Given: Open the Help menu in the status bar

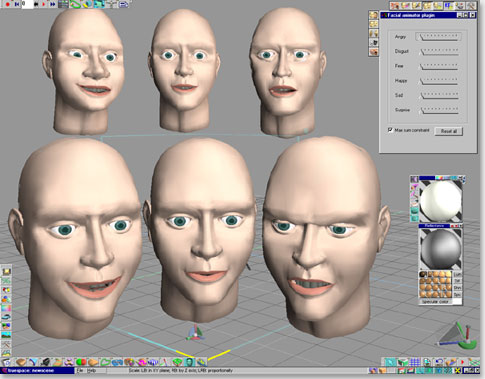Looking at the screenshot, I should pyautogui.click(x=91, y=370).
